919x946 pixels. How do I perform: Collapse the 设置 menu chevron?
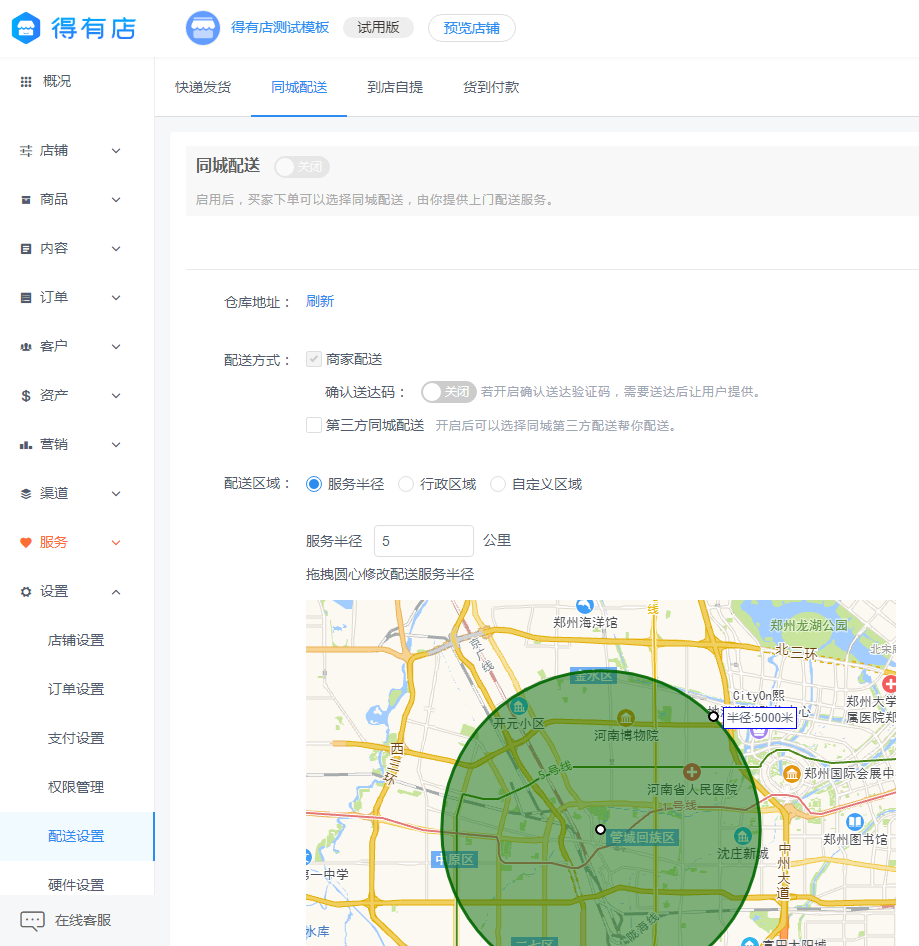(x=116, y=592)
